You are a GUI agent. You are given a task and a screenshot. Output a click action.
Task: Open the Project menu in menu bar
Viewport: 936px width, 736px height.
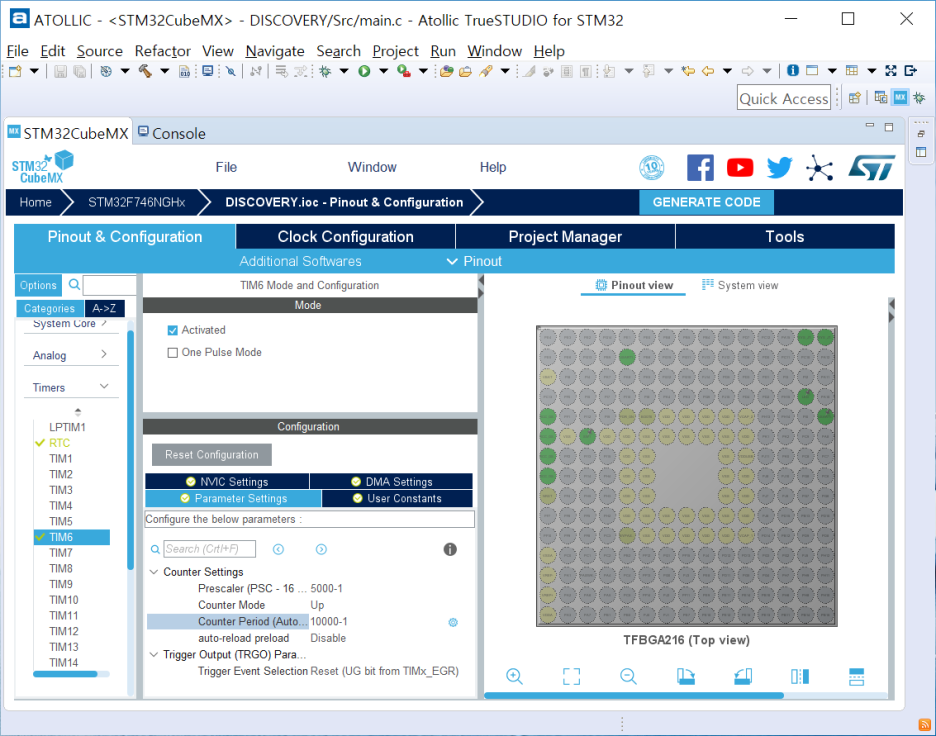pos(395,51)
